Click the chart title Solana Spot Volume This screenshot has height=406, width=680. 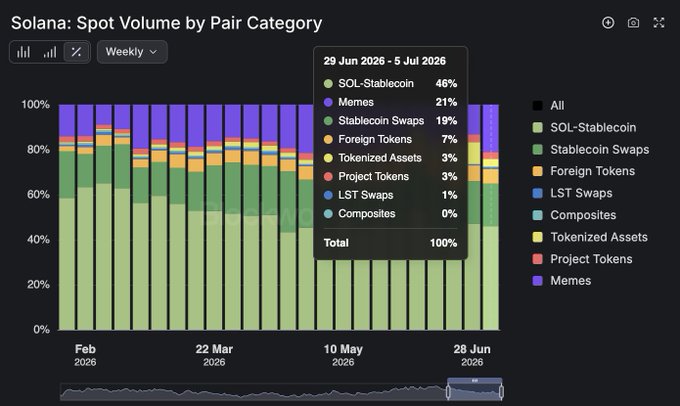(167, 23)
